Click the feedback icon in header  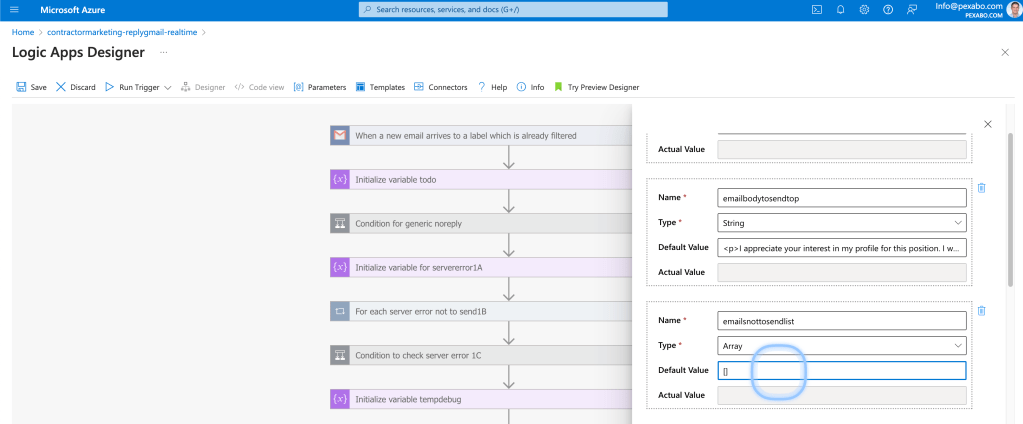(911, 10)
